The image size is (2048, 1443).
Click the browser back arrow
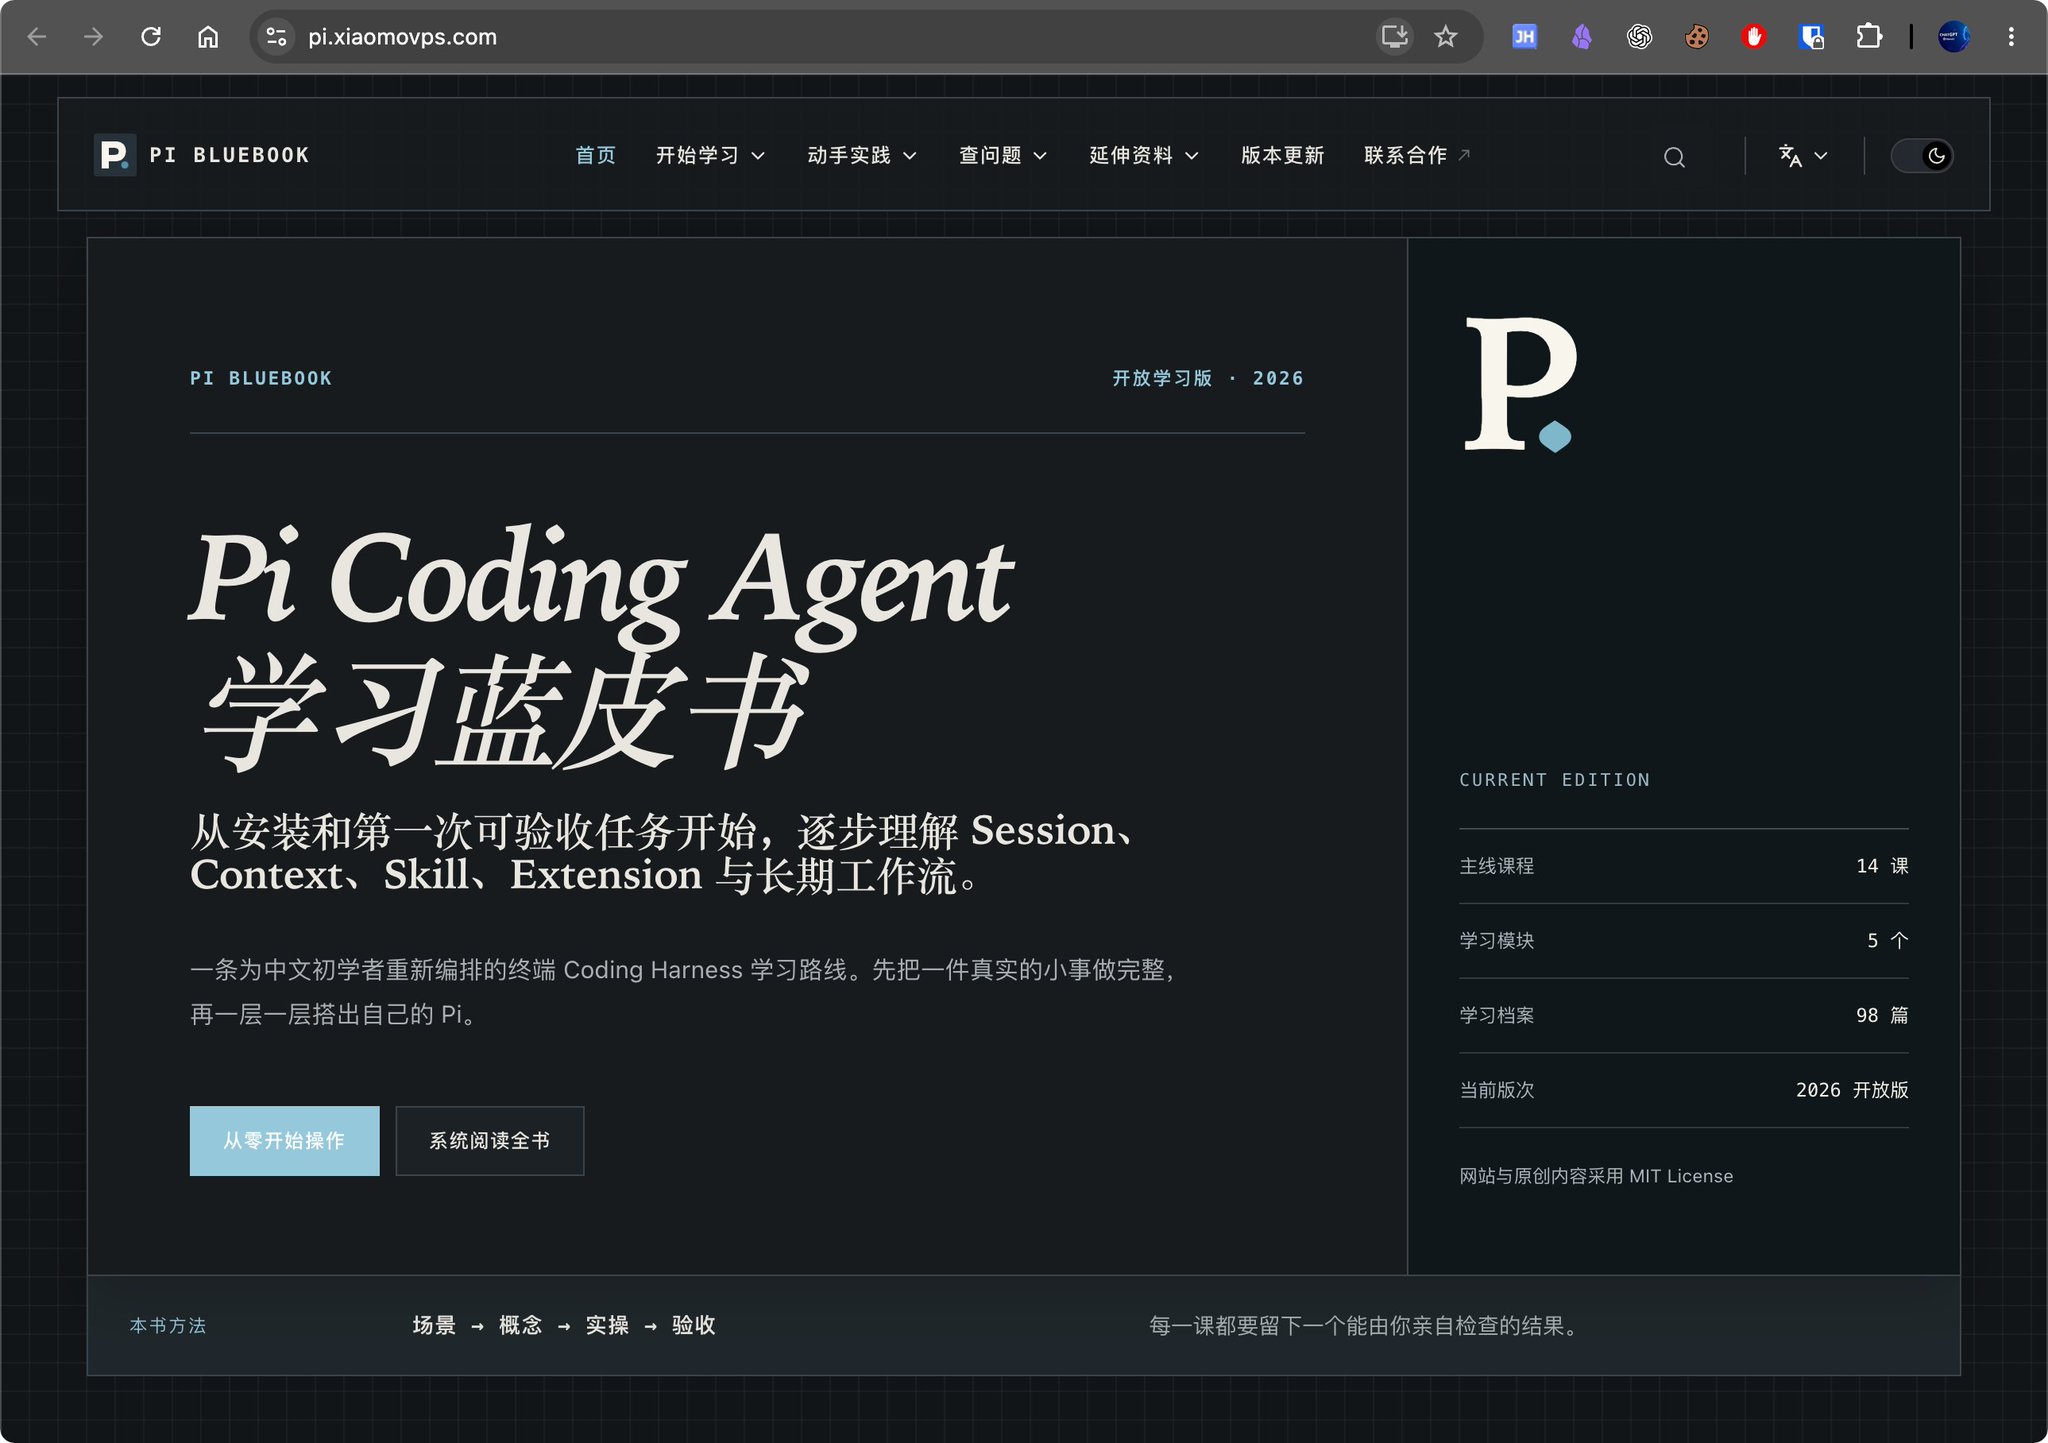pyautogui.click(x=37, y=37)
